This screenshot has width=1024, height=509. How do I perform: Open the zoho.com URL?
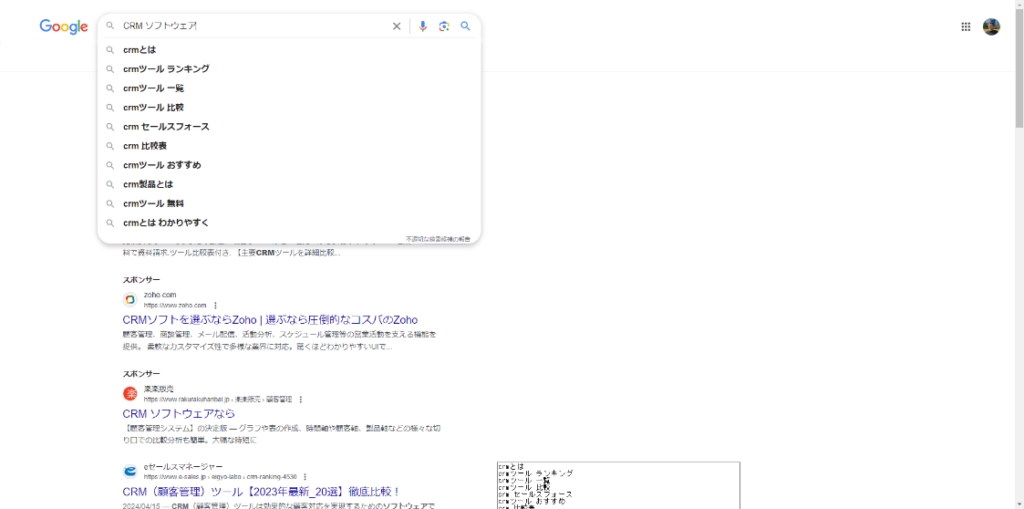coord(175,305)
